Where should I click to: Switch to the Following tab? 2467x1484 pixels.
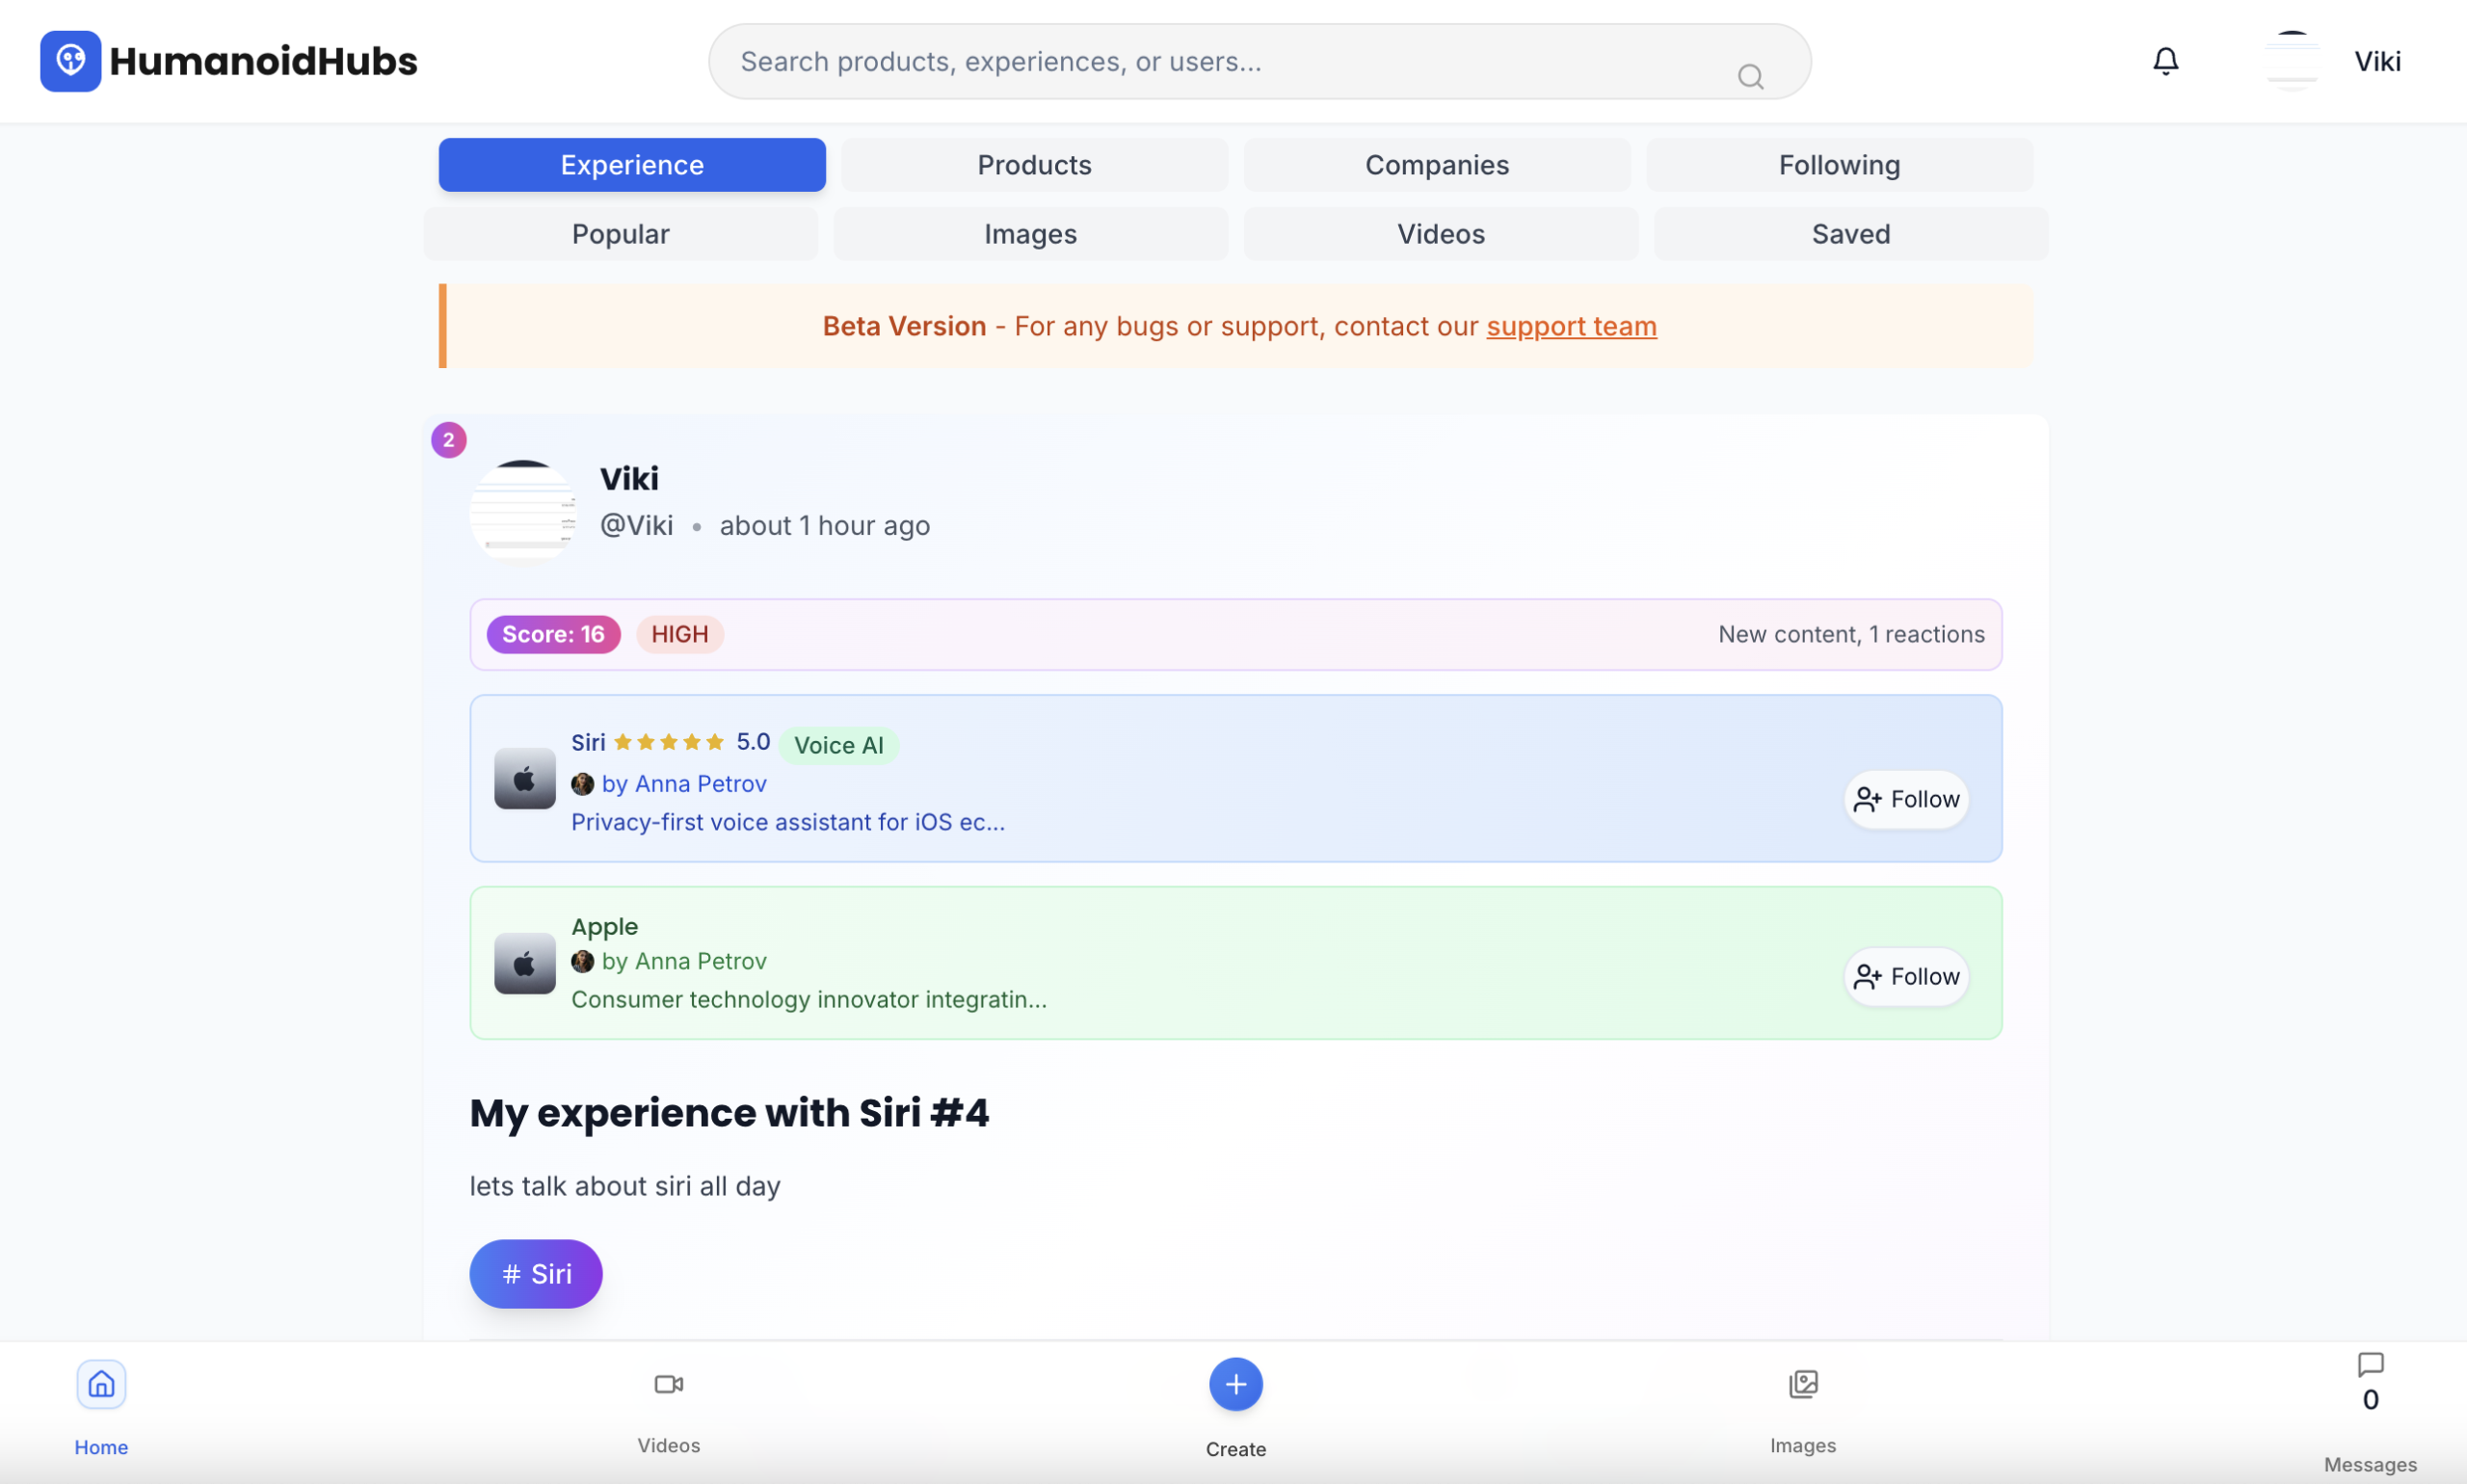click(1839, 165)
